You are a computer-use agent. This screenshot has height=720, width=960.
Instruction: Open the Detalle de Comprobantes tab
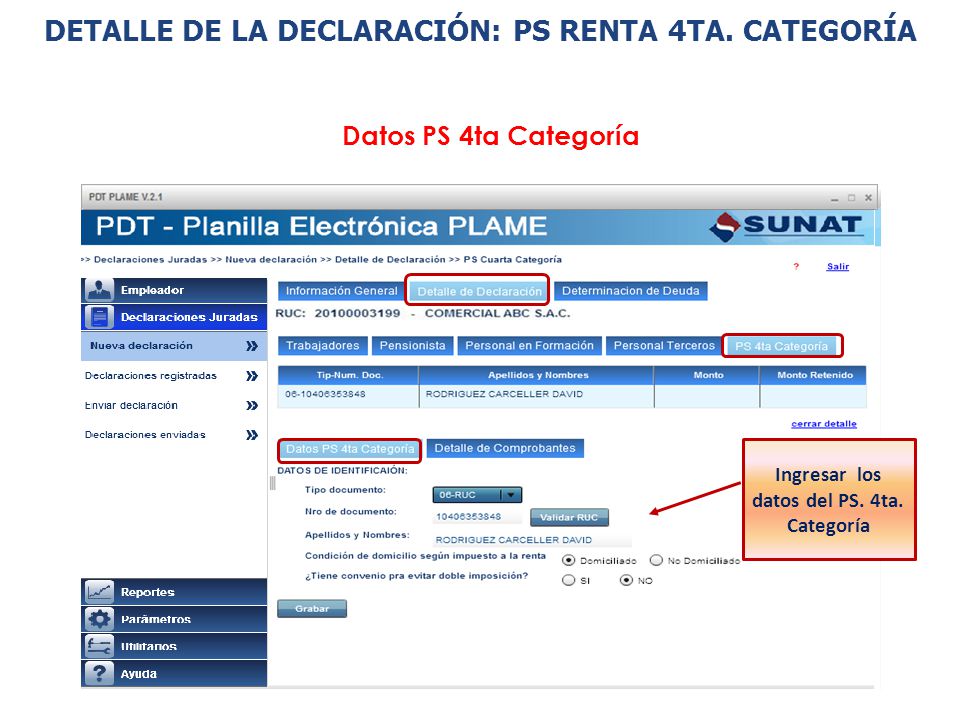pos(505,448)
